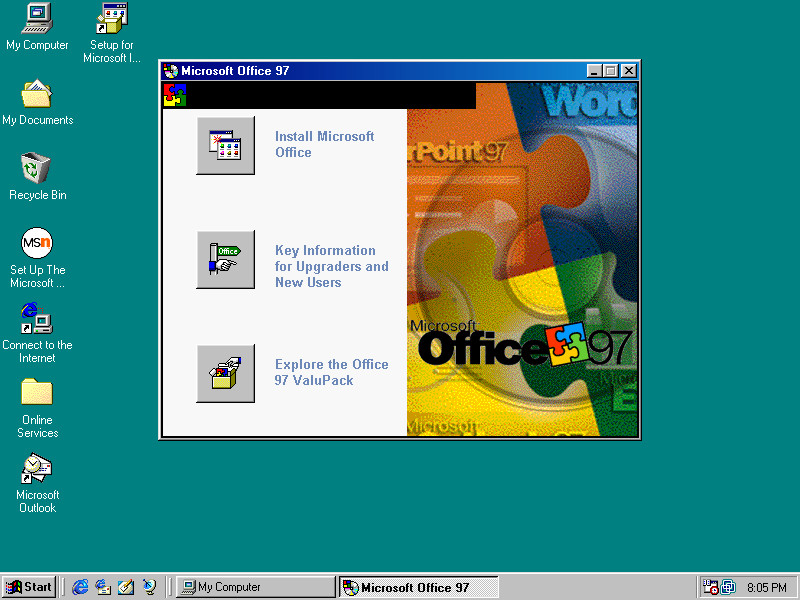800x600 pixels.
Task: Select the Recycle Bin desktop icon
Action: (x=37, y=177)
